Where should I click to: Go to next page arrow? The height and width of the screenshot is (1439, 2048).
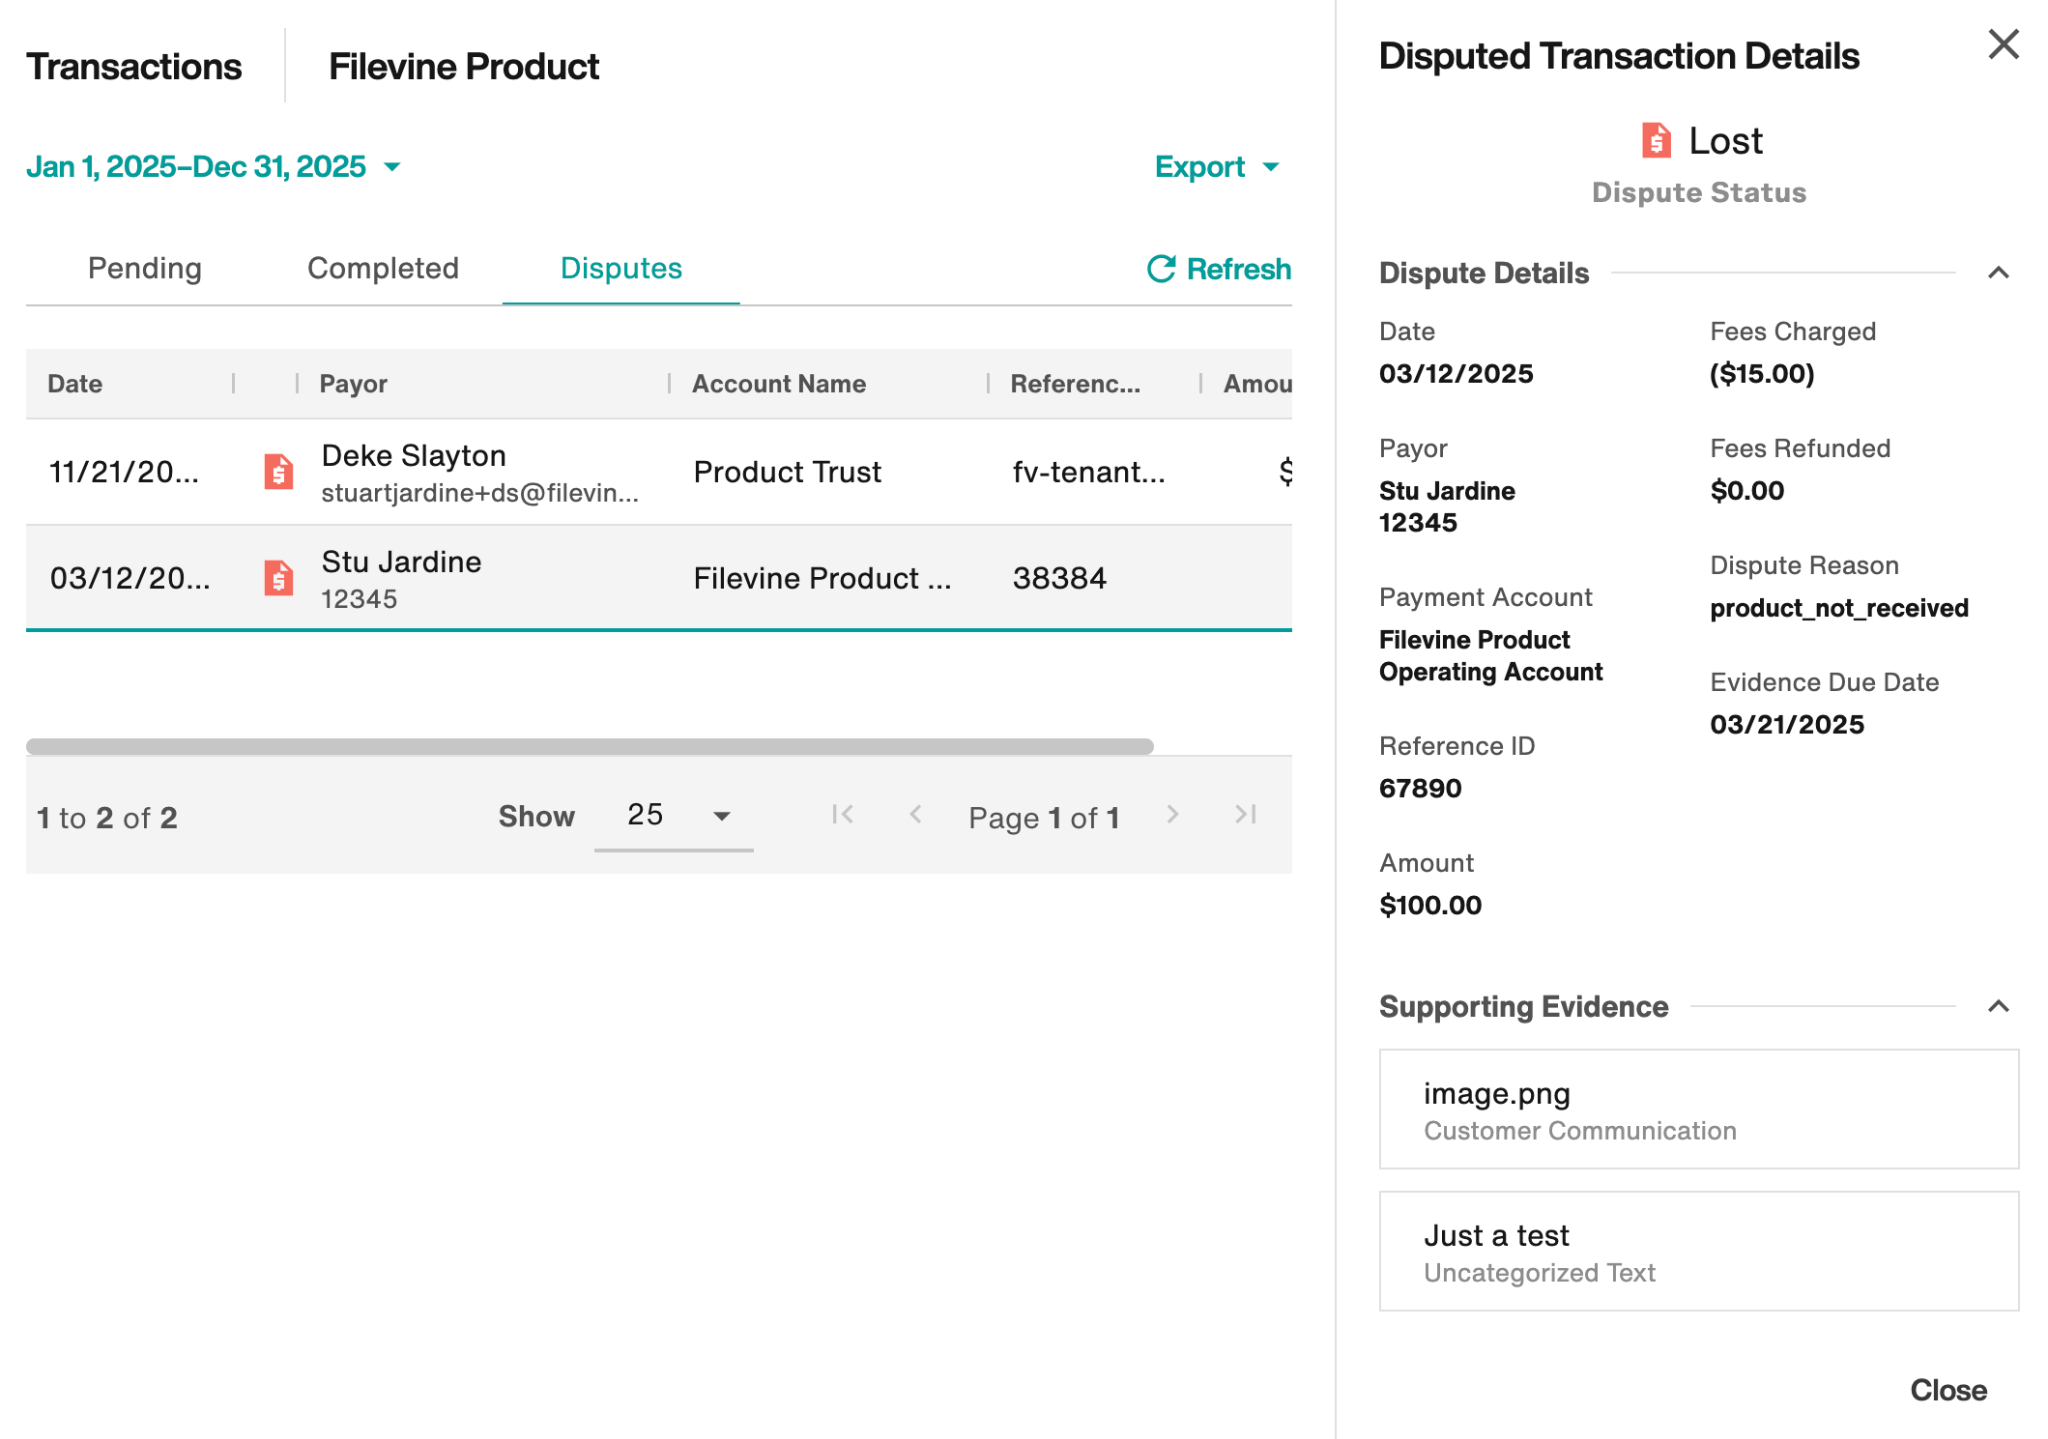pyautogui.click(x=1173, y=815)
